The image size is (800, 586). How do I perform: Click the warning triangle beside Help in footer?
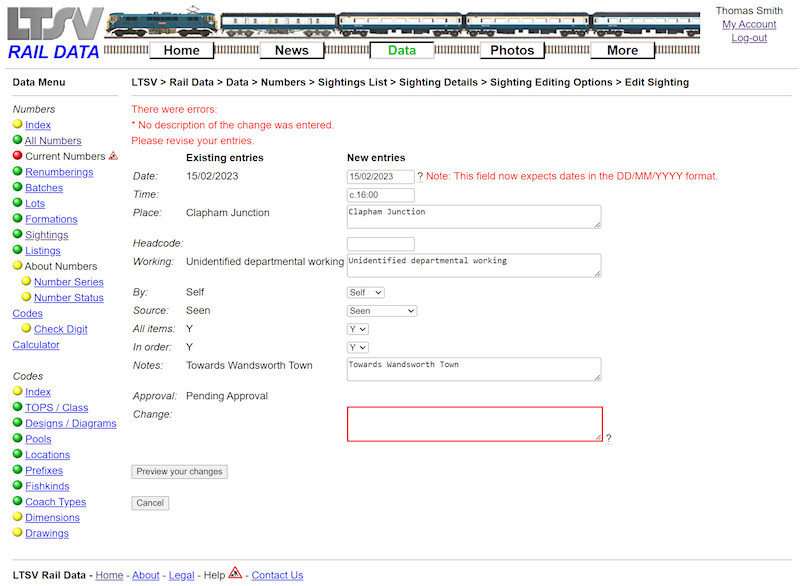(233, 575)
